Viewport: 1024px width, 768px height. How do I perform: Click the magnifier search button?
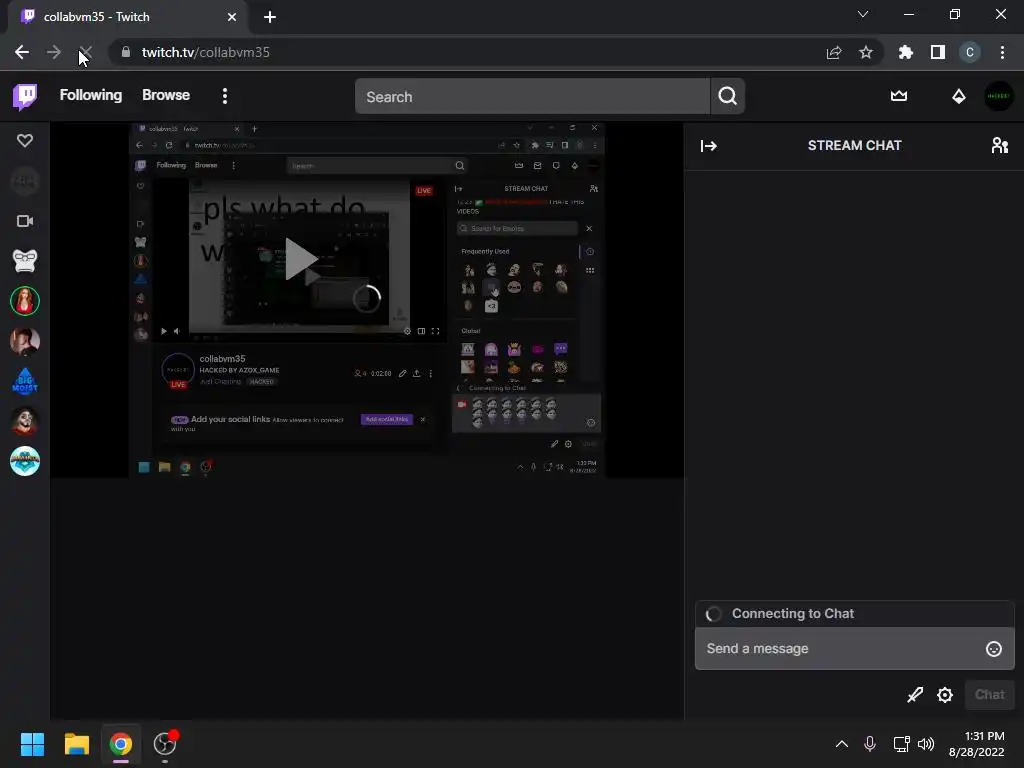728,97
